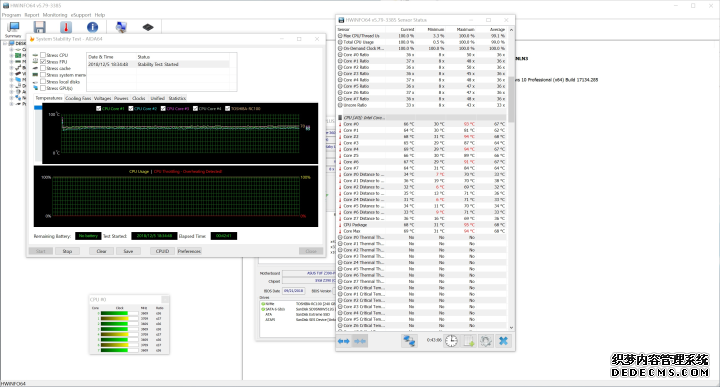Image resolution: width=720 pixels, height=387 pixels.
Task: Click icon beside Total CPU Usage row
Action: pos(340,42)
